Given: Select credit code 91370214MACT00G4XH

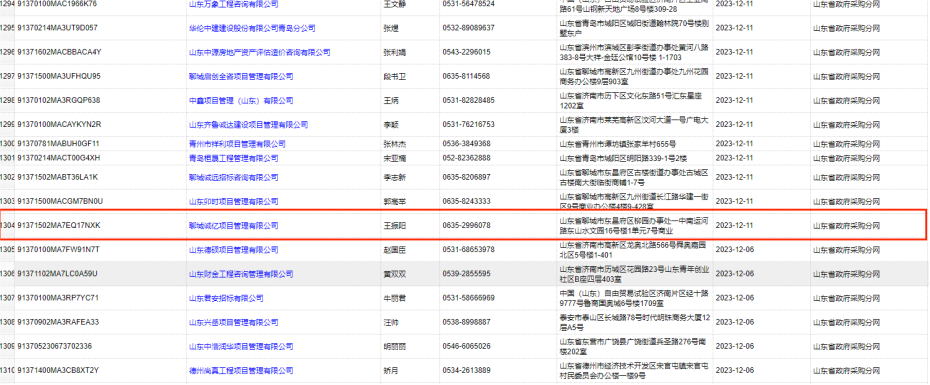Looking at the screenshot, I should pyautogui.click(x=59, y=158).
